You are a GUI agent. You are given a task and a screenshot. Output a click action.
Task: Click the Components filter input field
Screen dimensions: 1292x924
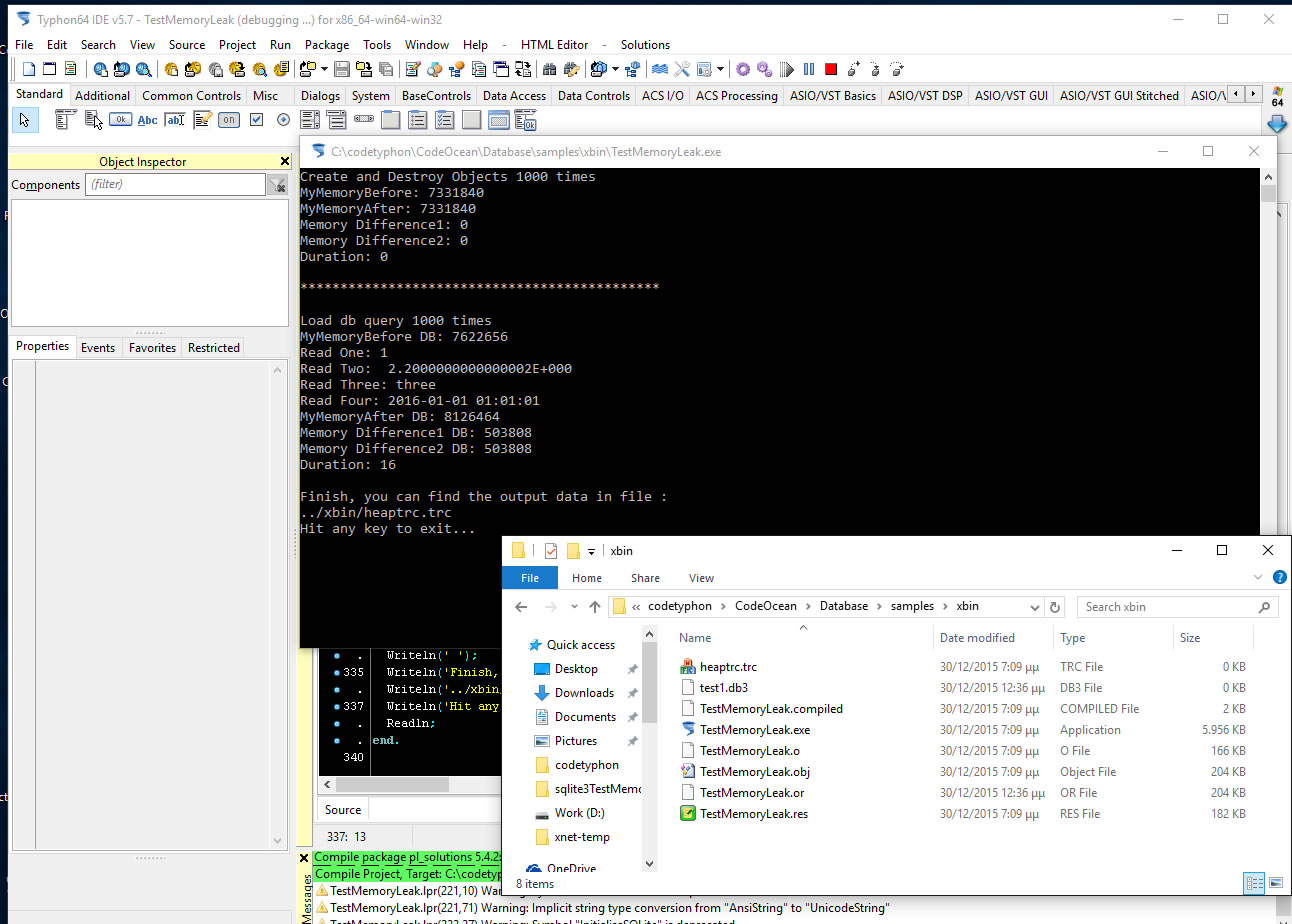[175, 184]
